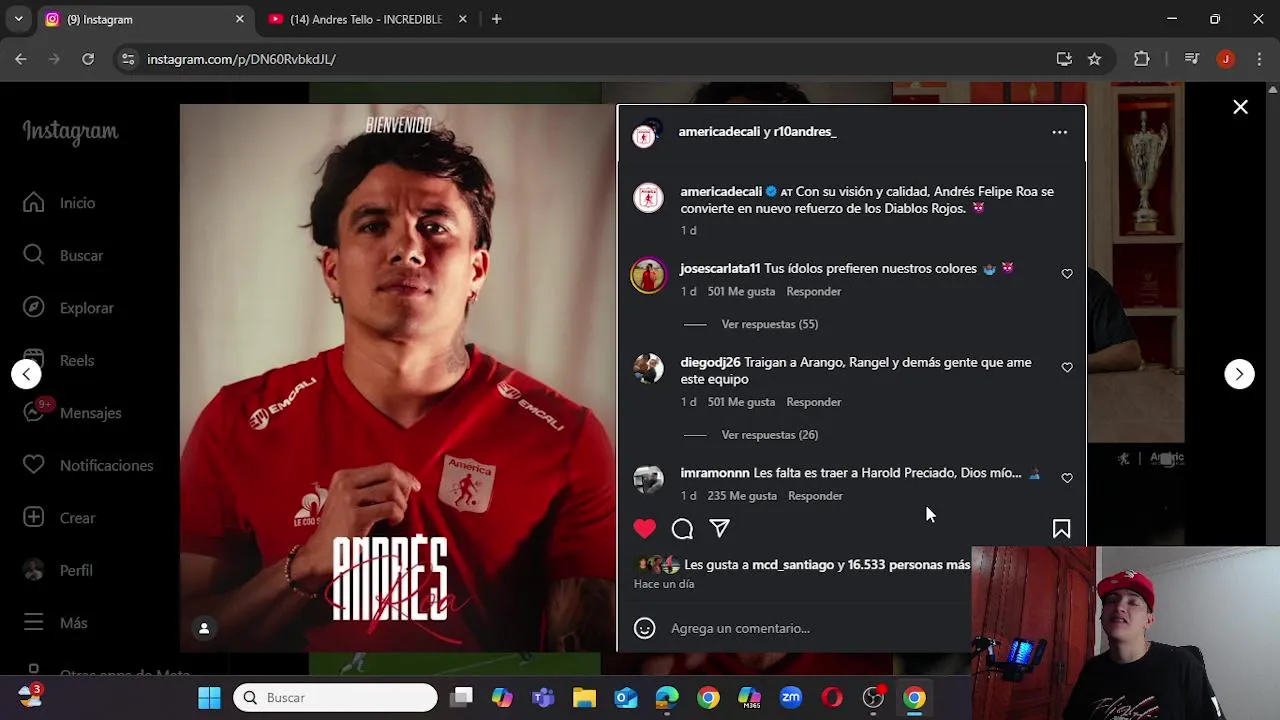Select the Crear plus icon
Image resolution: width=1280 pixels, height=720 pixels.
pos(34,518)
